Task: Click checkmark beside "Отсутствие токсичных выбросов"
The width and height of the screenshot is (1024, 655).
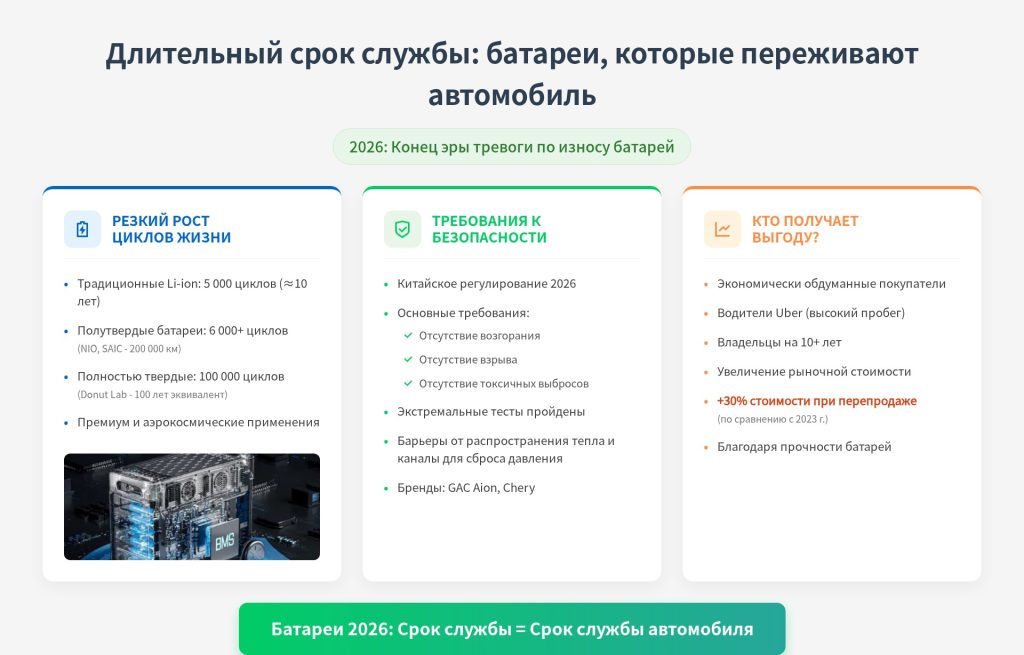Action: (408, 384)
